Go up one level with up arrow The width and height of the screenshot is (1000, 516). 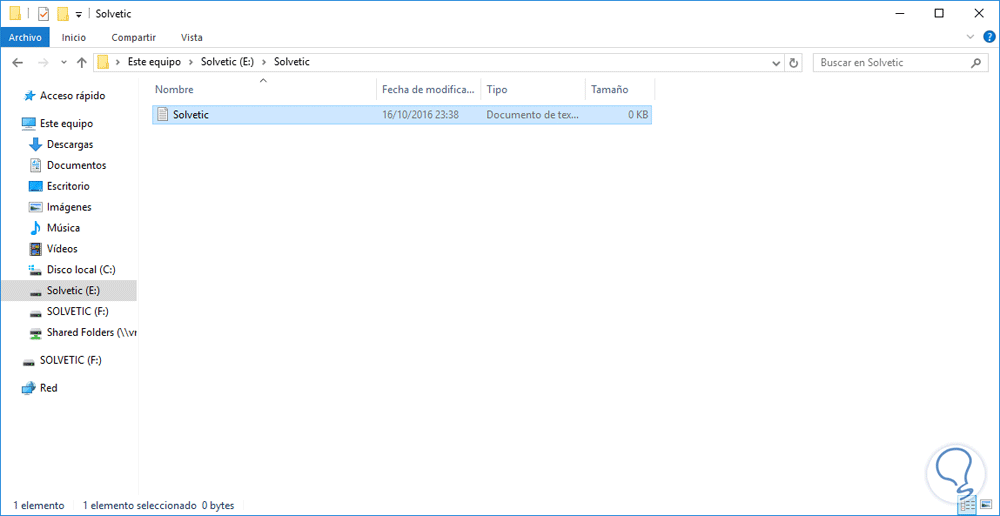tap(82, 63)
